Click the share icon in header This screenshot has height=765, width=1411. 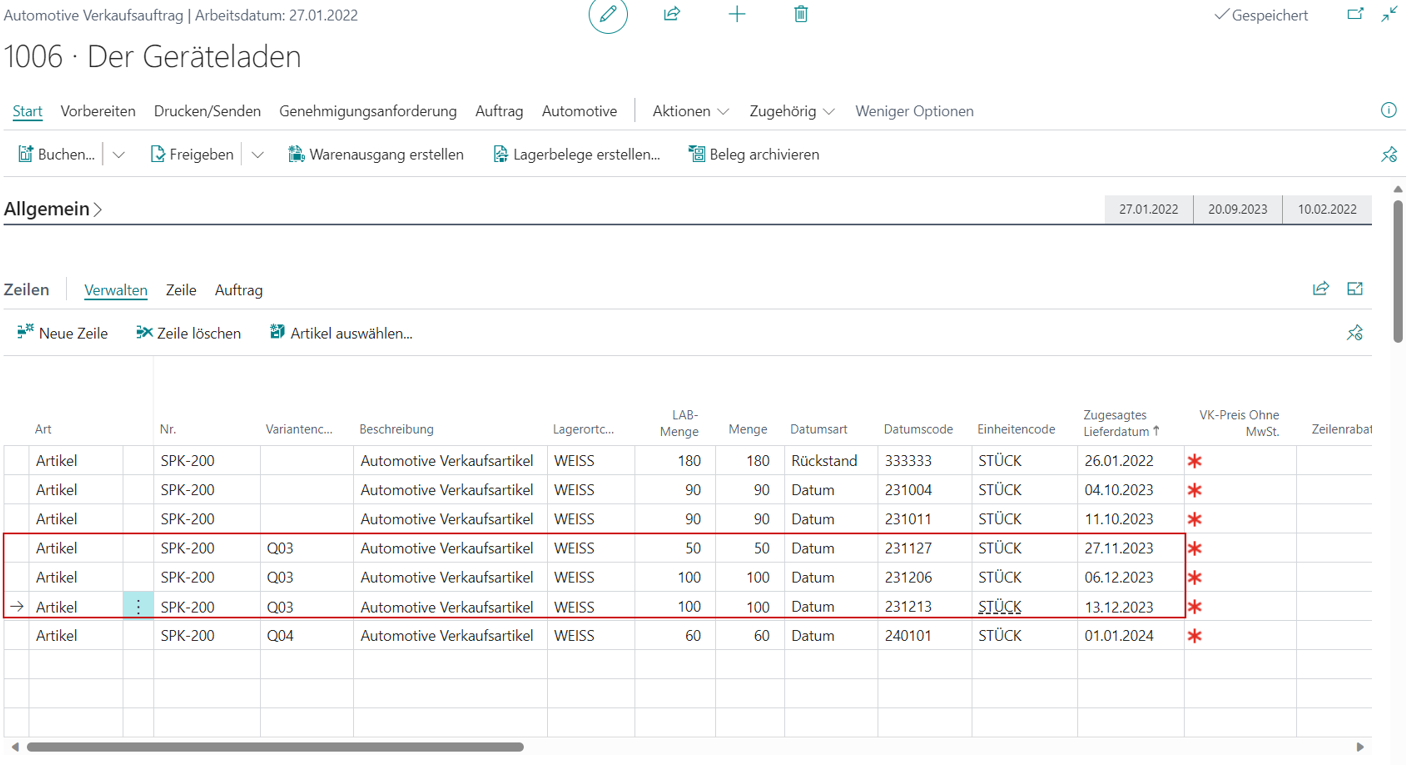coord(672,15)
